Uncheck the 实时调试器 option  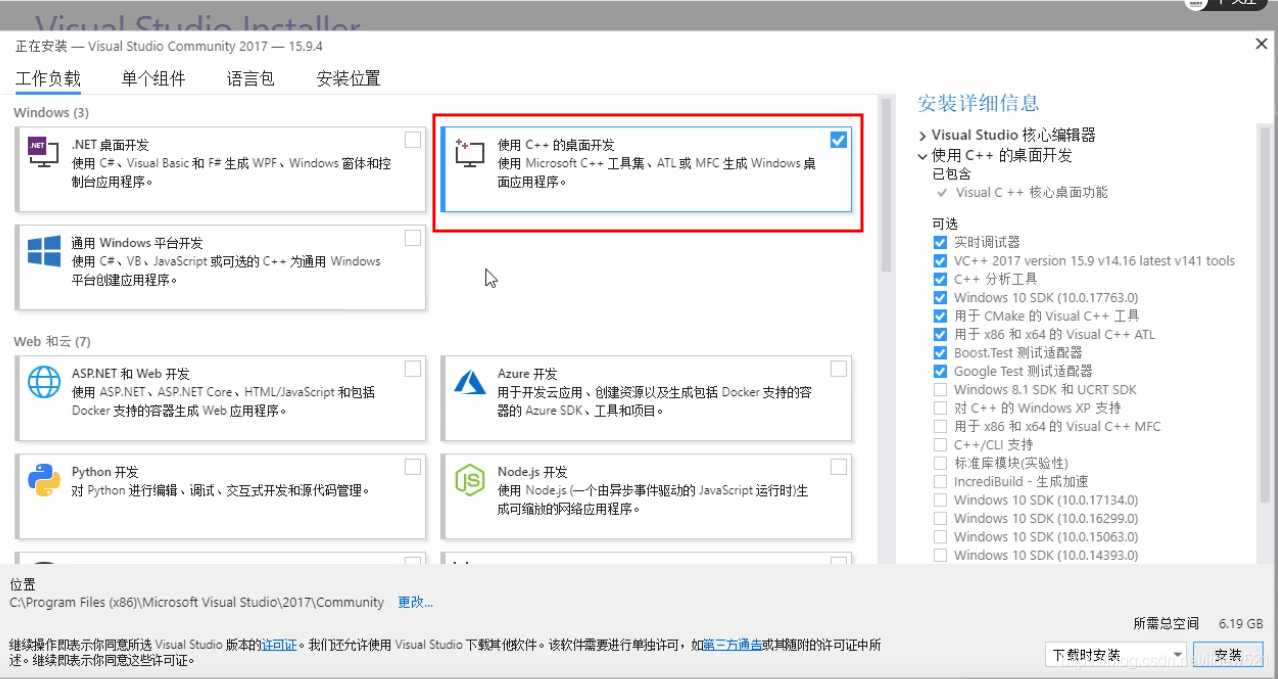pos(940,242)
